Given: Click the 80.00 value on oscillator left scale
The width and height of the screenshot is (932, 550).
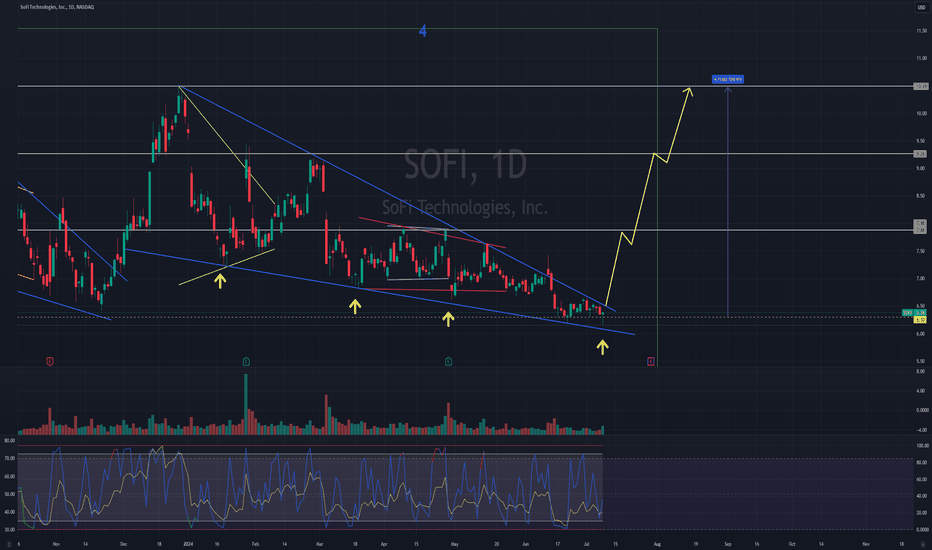Looking at the screenshot, I should [x=10, y=441].
